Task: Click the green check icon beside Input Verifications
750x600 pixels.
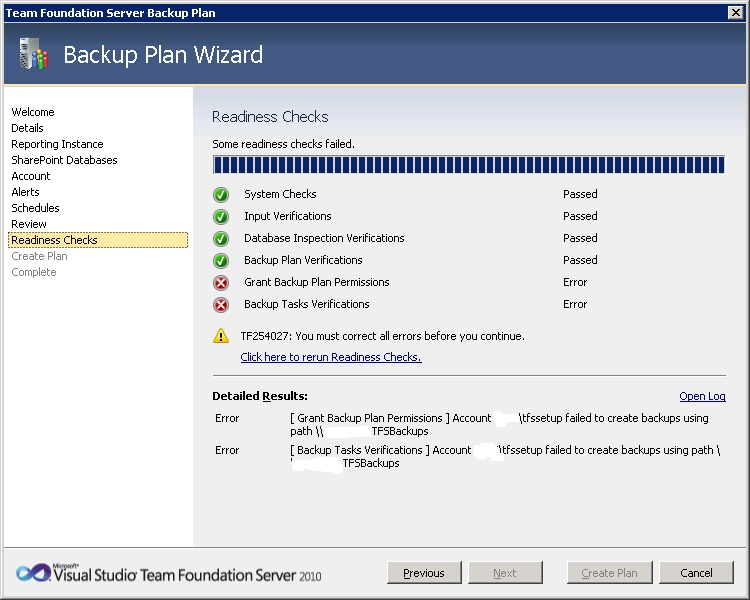Action: tap(221, 217)
